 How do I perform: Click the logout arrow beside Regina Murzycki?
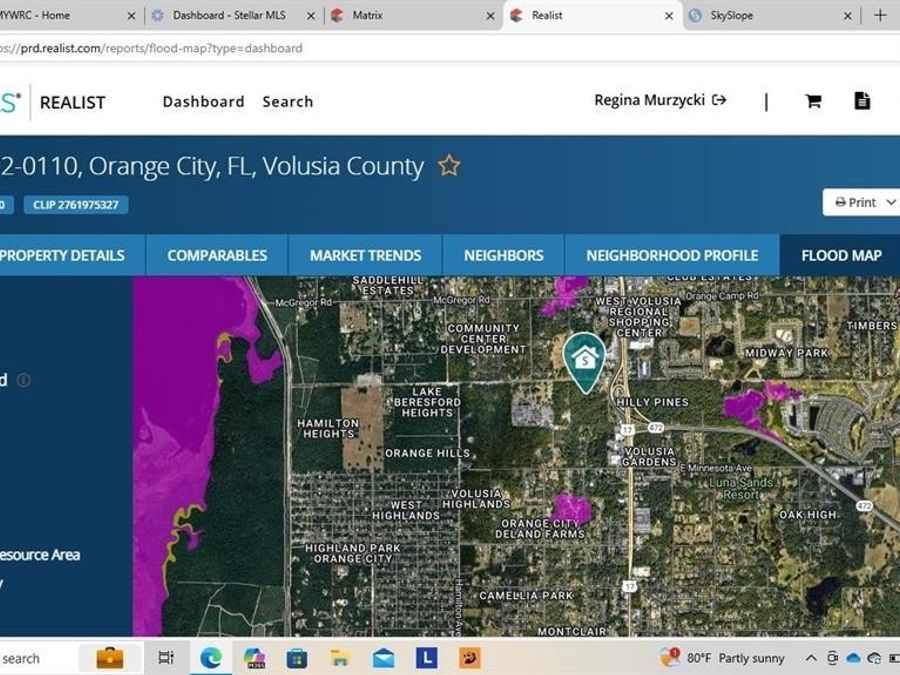click(719, 100)
